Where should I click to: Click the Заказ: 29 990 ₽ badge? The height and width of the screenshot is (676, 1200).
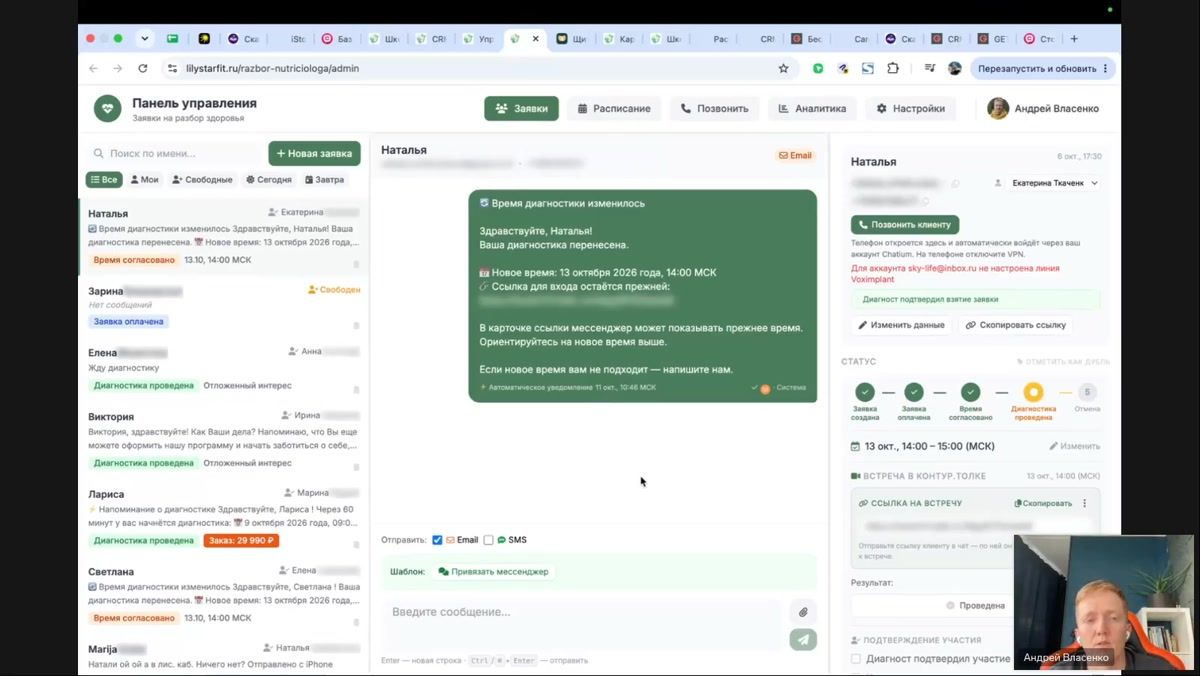241,540
